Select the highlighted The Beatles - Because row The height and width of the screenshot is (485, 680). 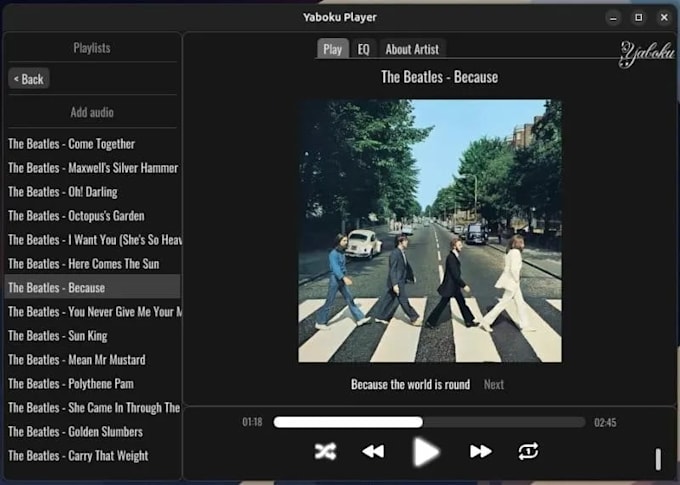click(93, 288)
